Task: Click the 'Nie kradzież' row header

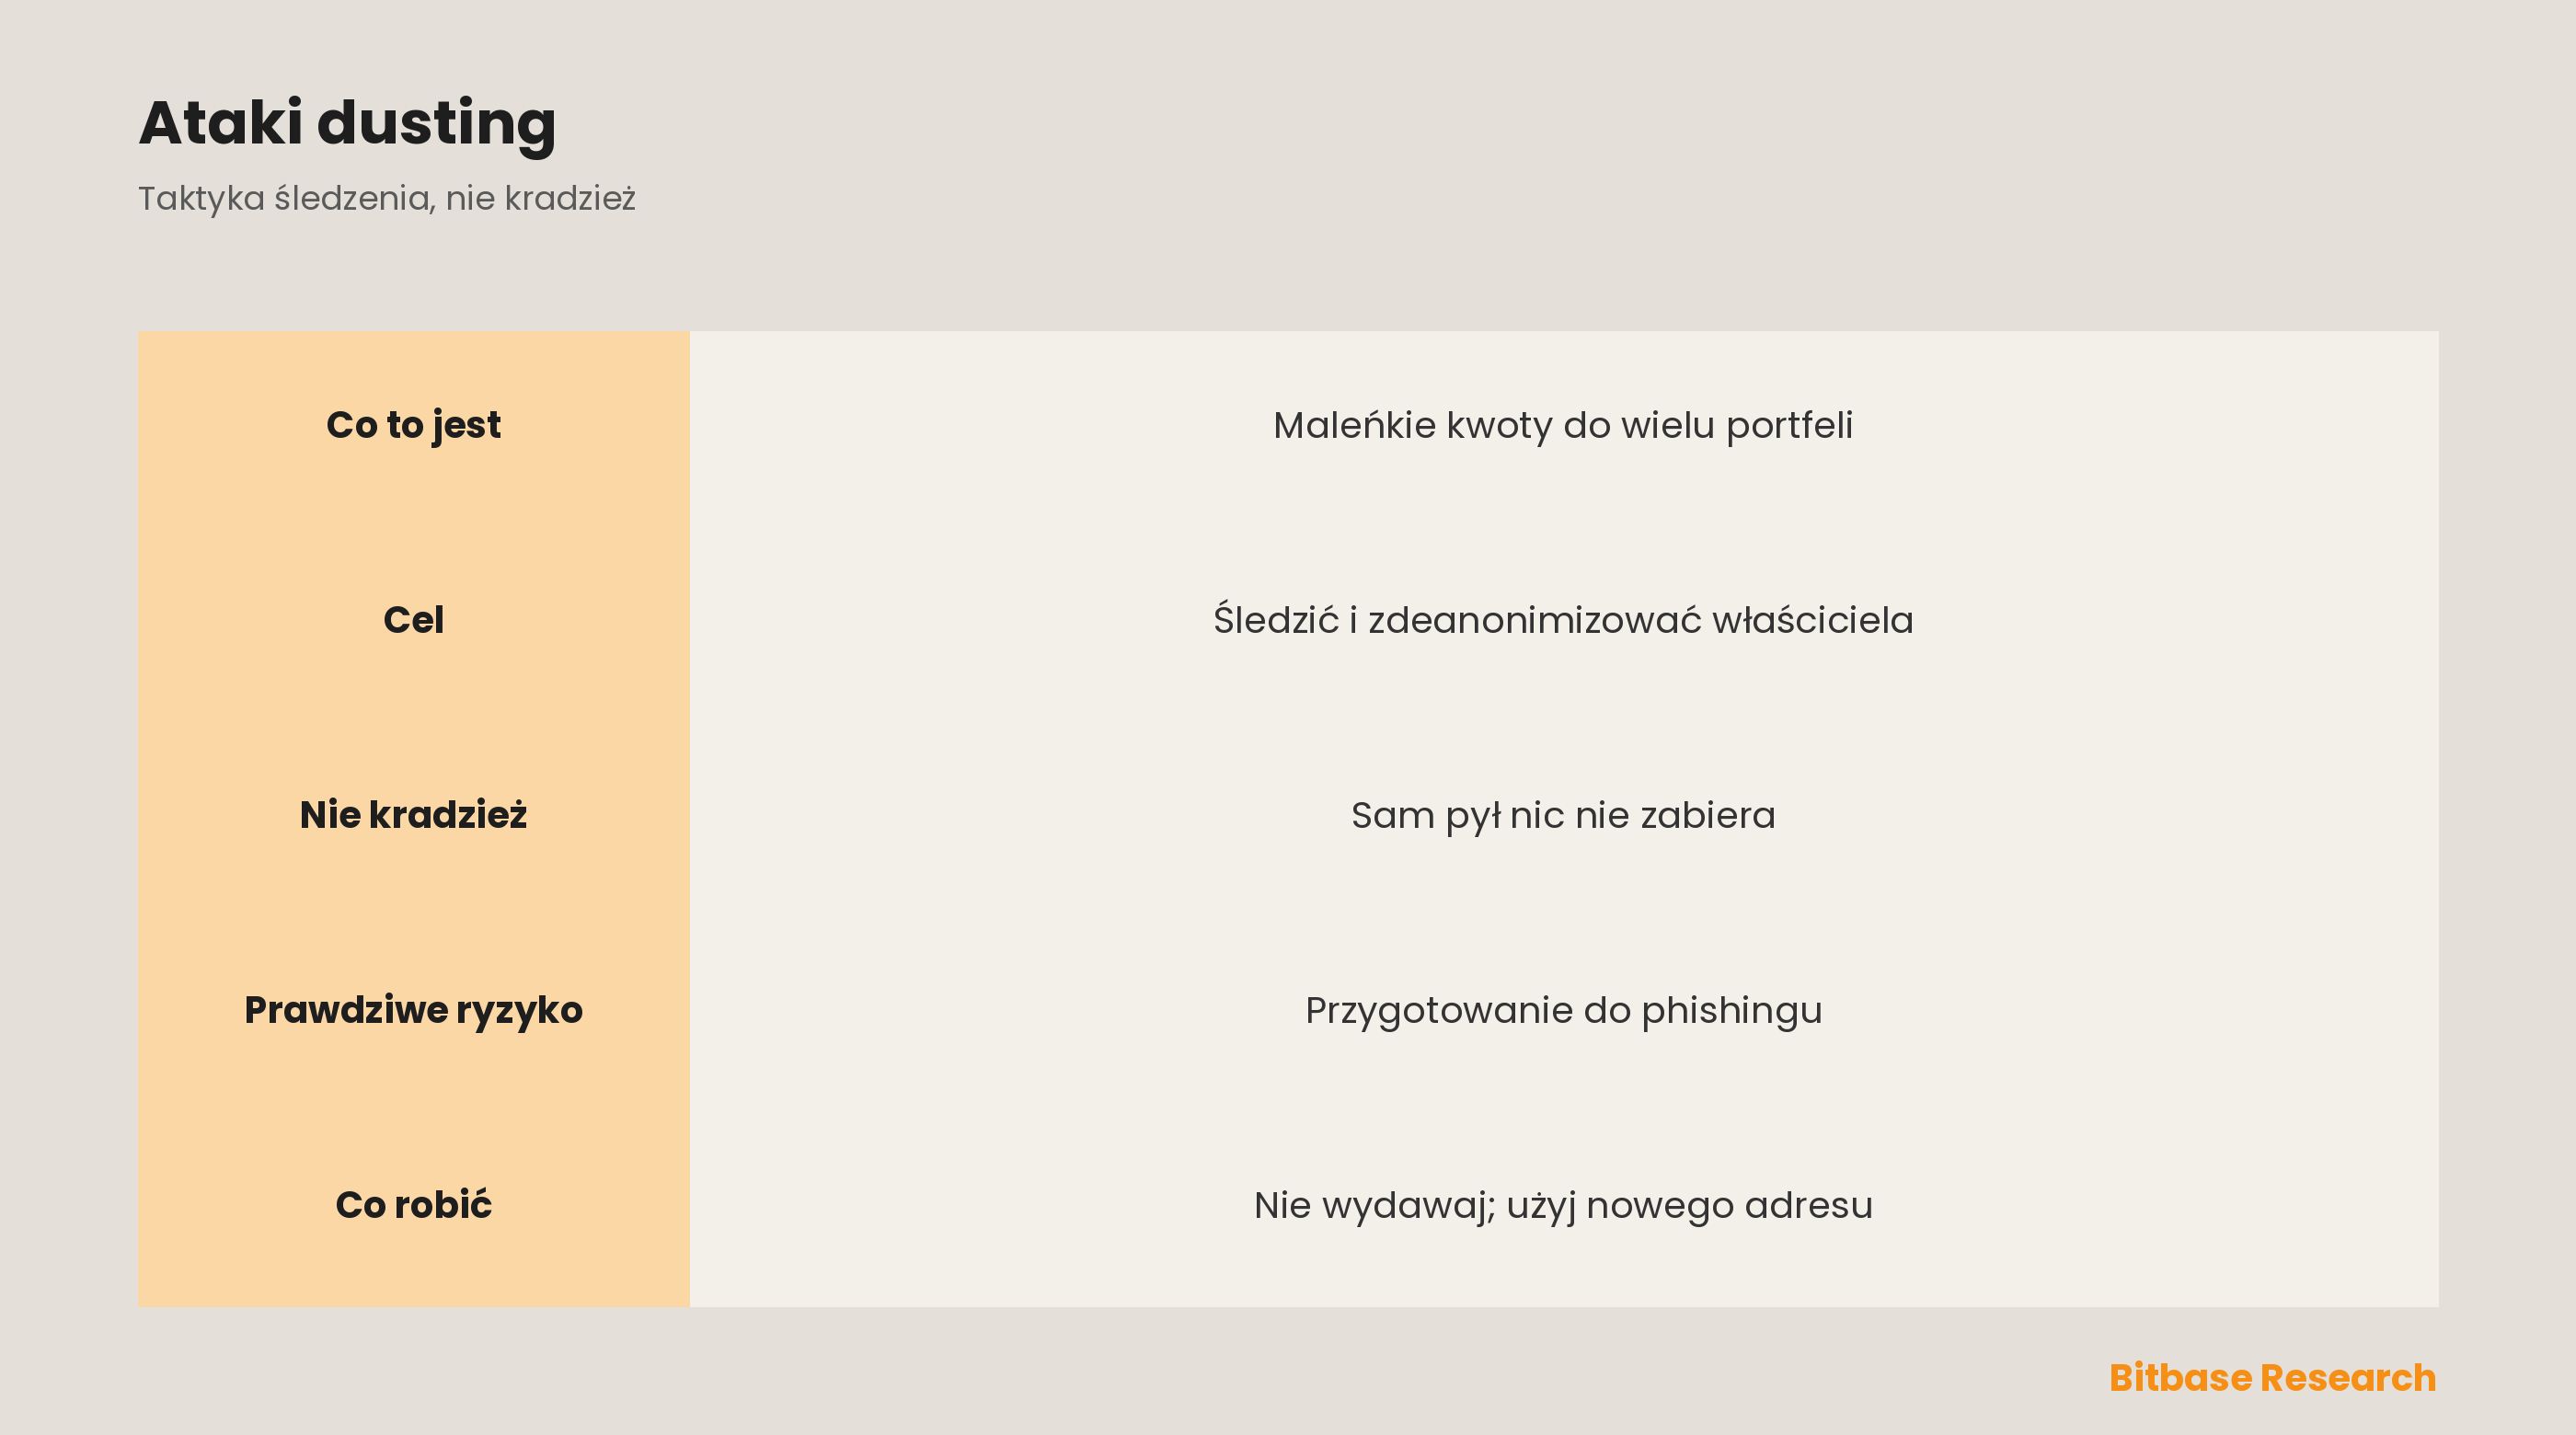Action: click(413, 816)
